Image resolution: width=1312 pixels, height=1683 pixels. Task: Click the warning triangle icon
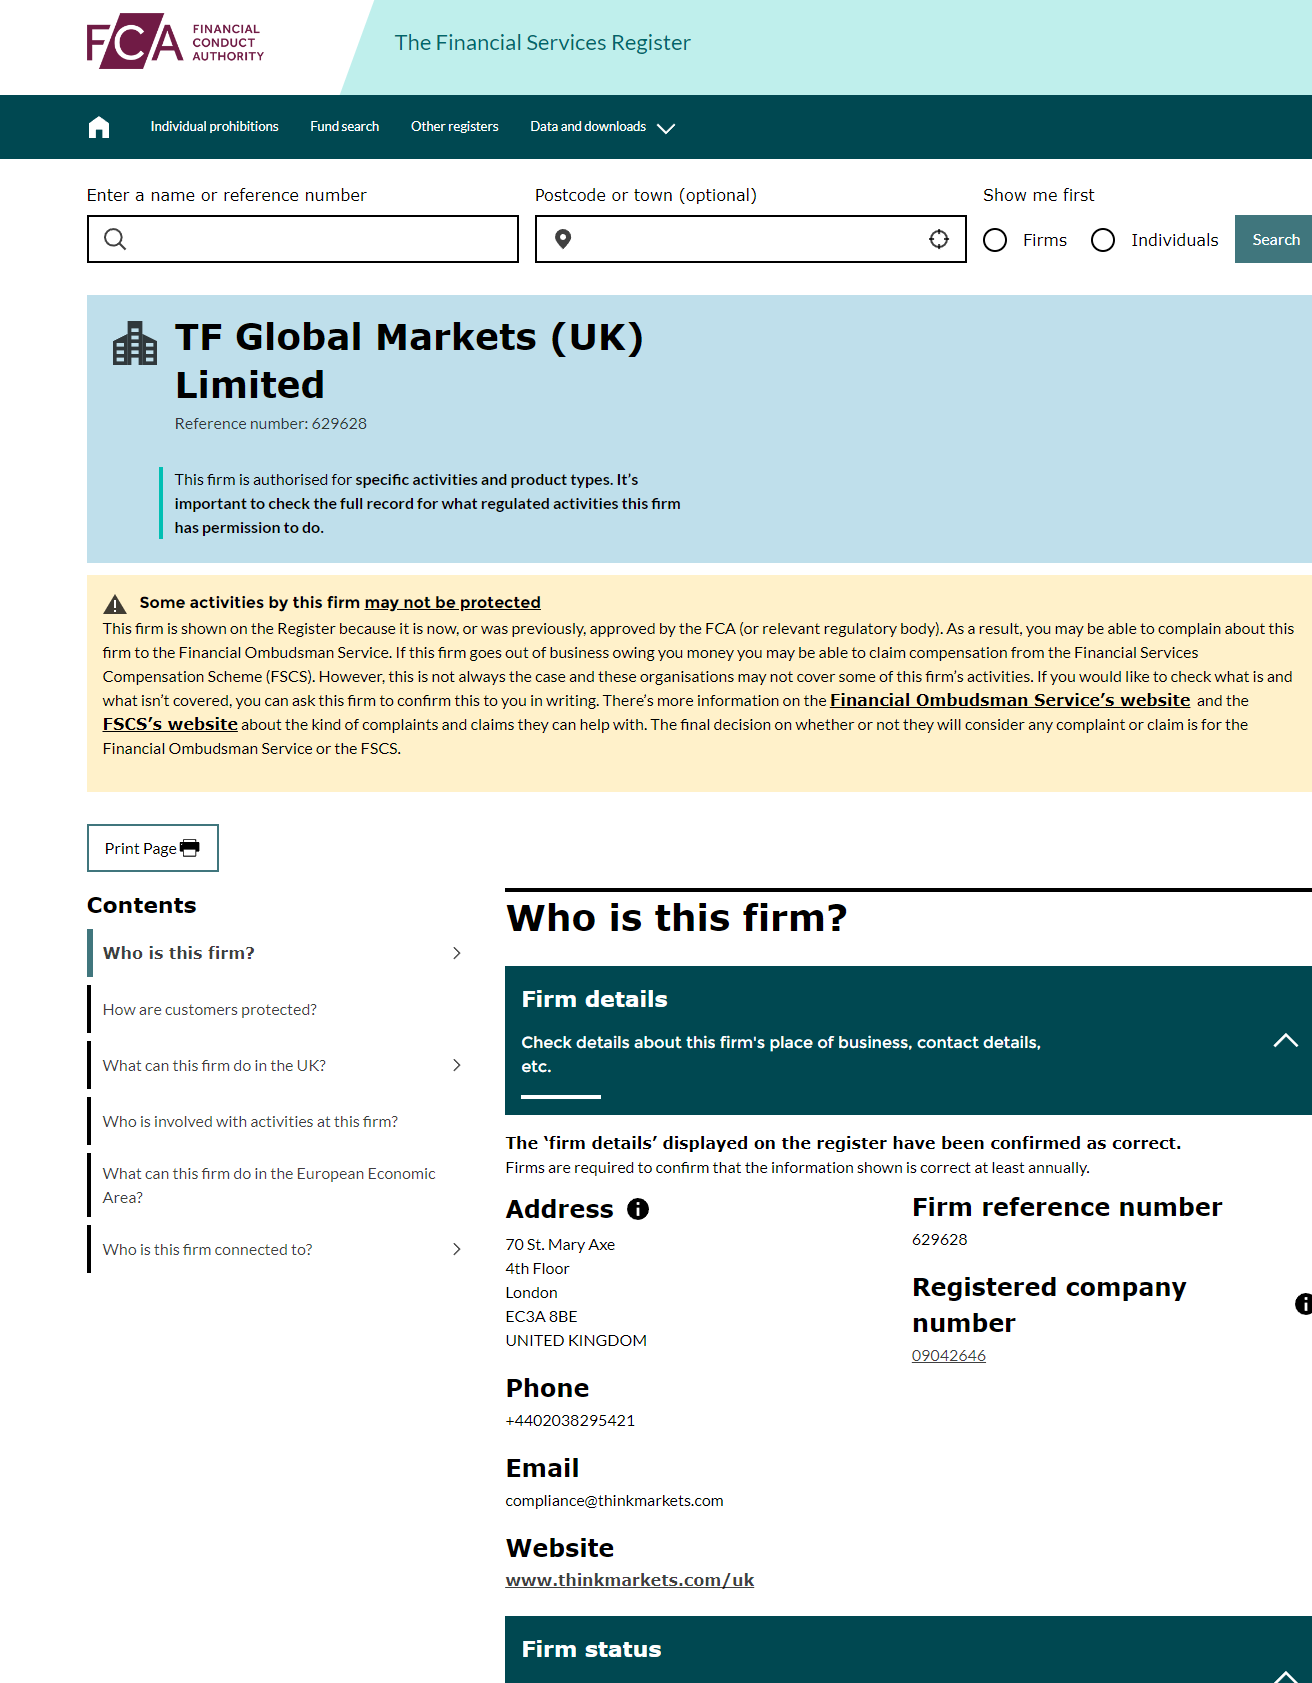115,604
